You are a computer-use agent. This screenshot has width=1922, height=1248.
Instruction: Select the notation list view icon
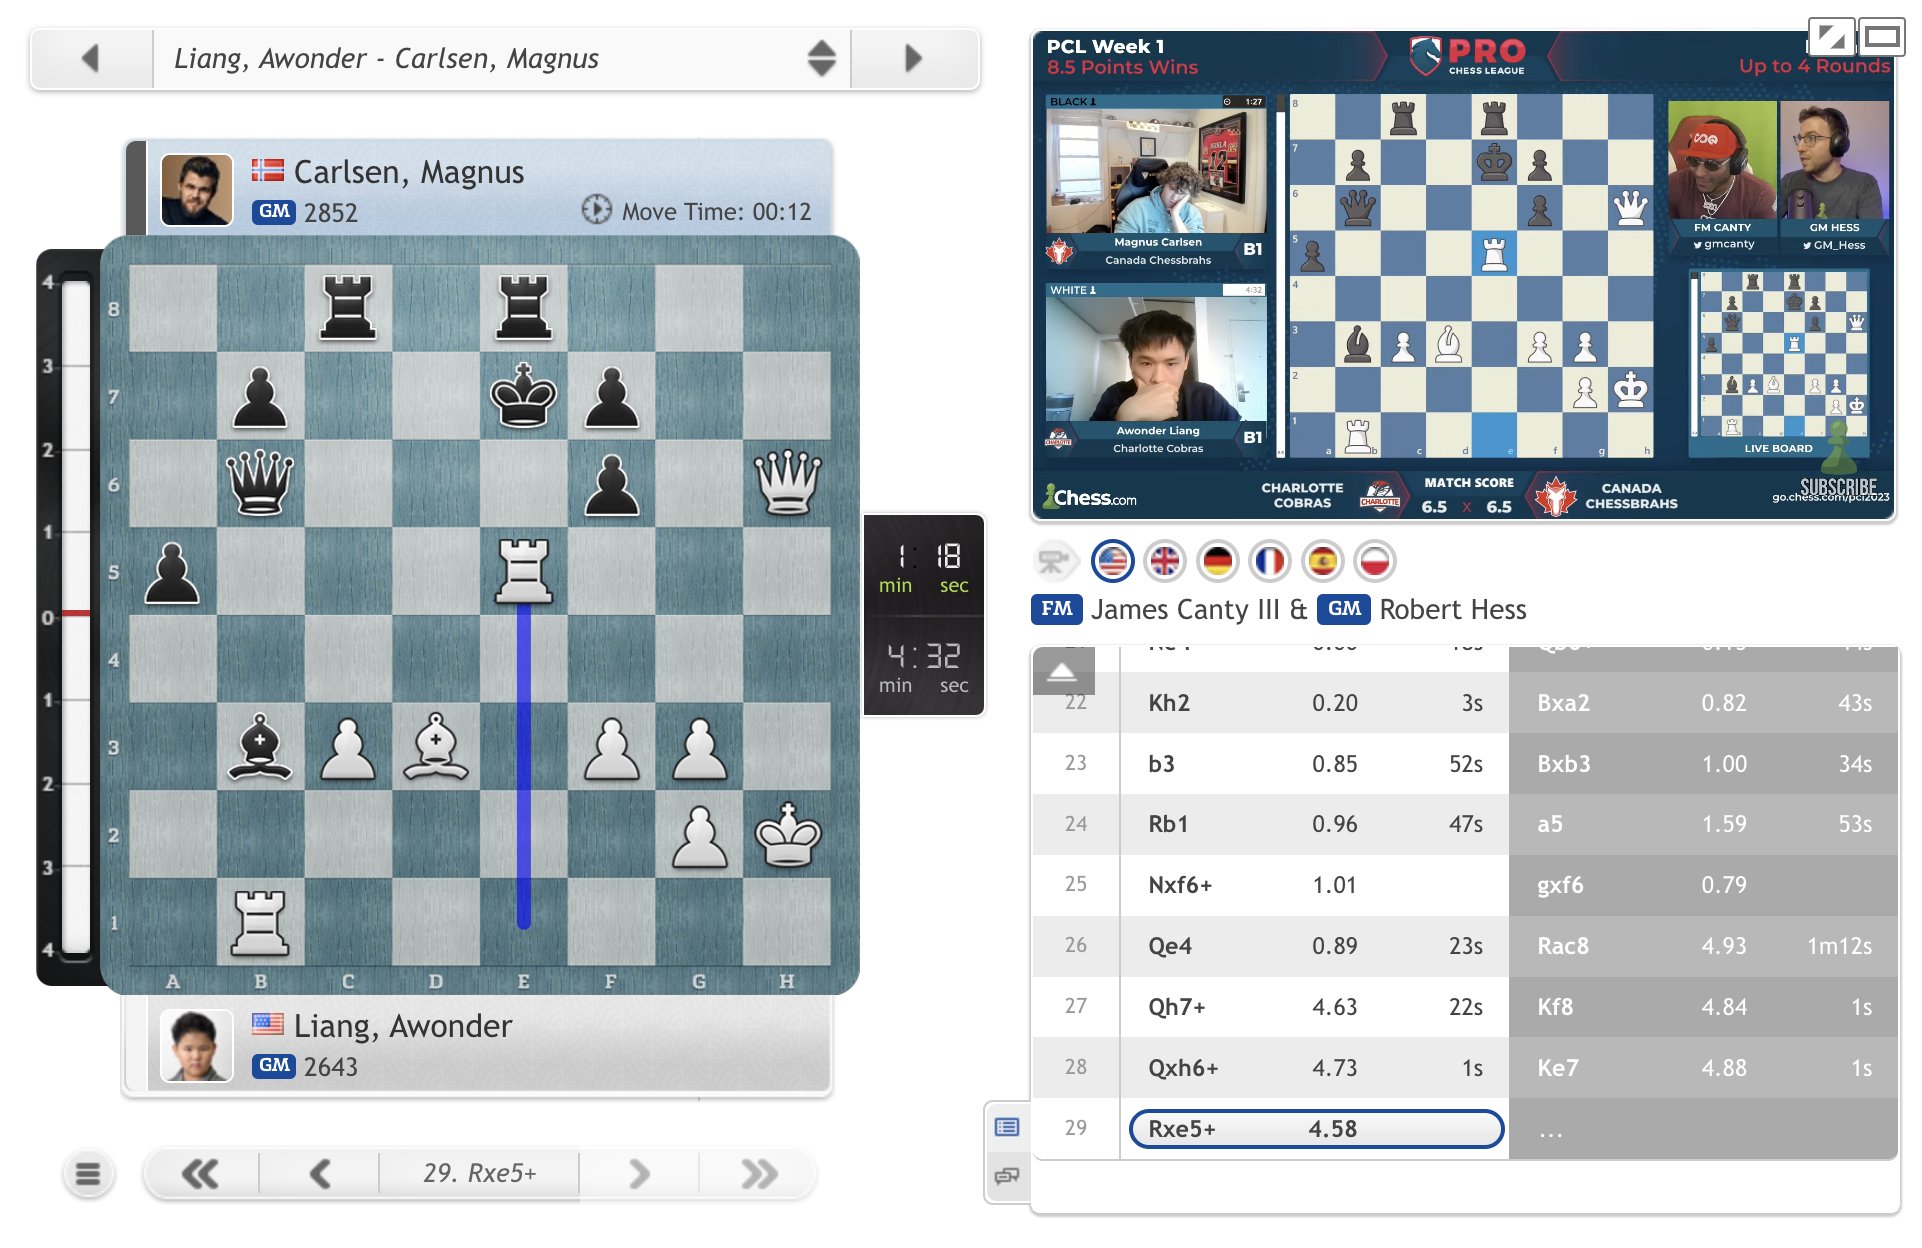1007,1126
